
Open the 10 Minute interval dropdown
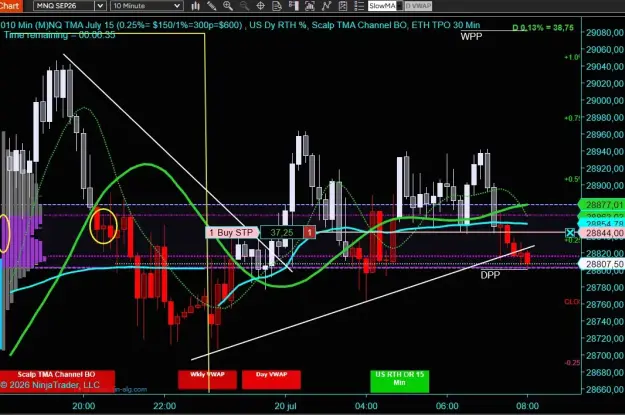tap(147, 6)
